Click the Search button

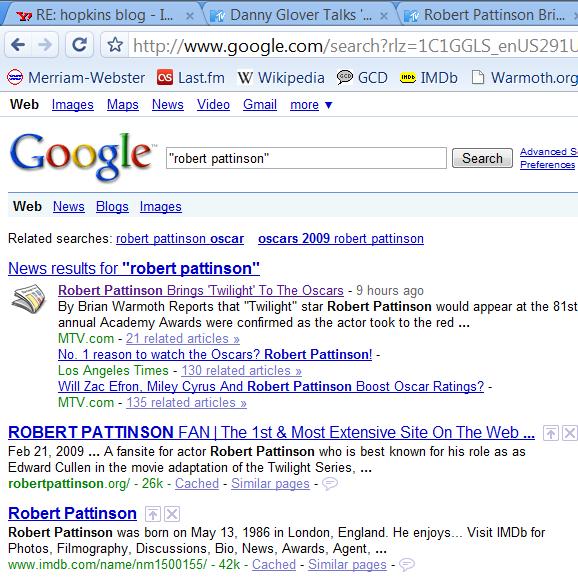[482, 158]
